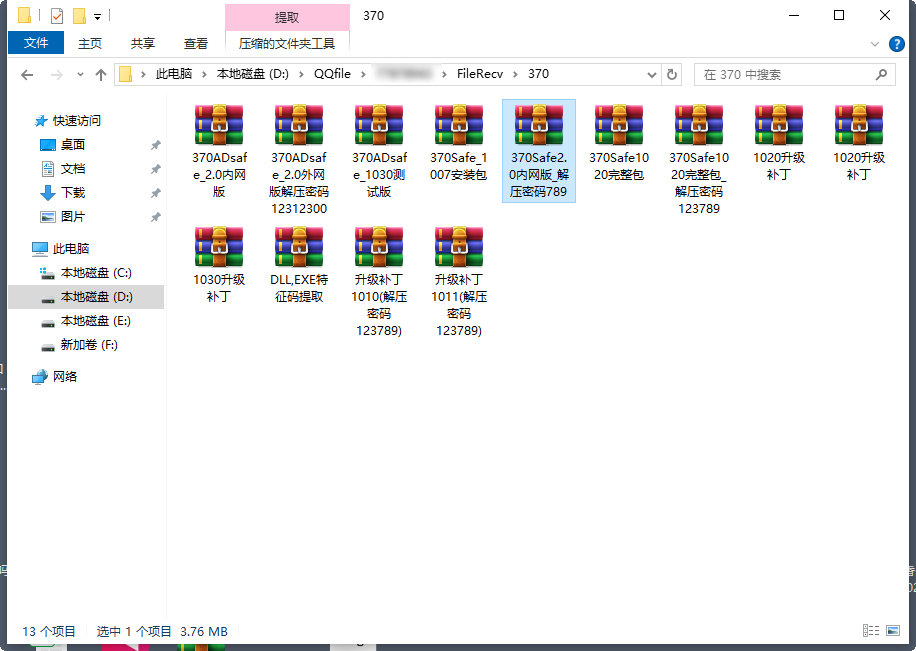Go to 本地磁盘 (D:) in the address bar
The height and width of the screenshot is (651, 916).
[x=252, y=74]
